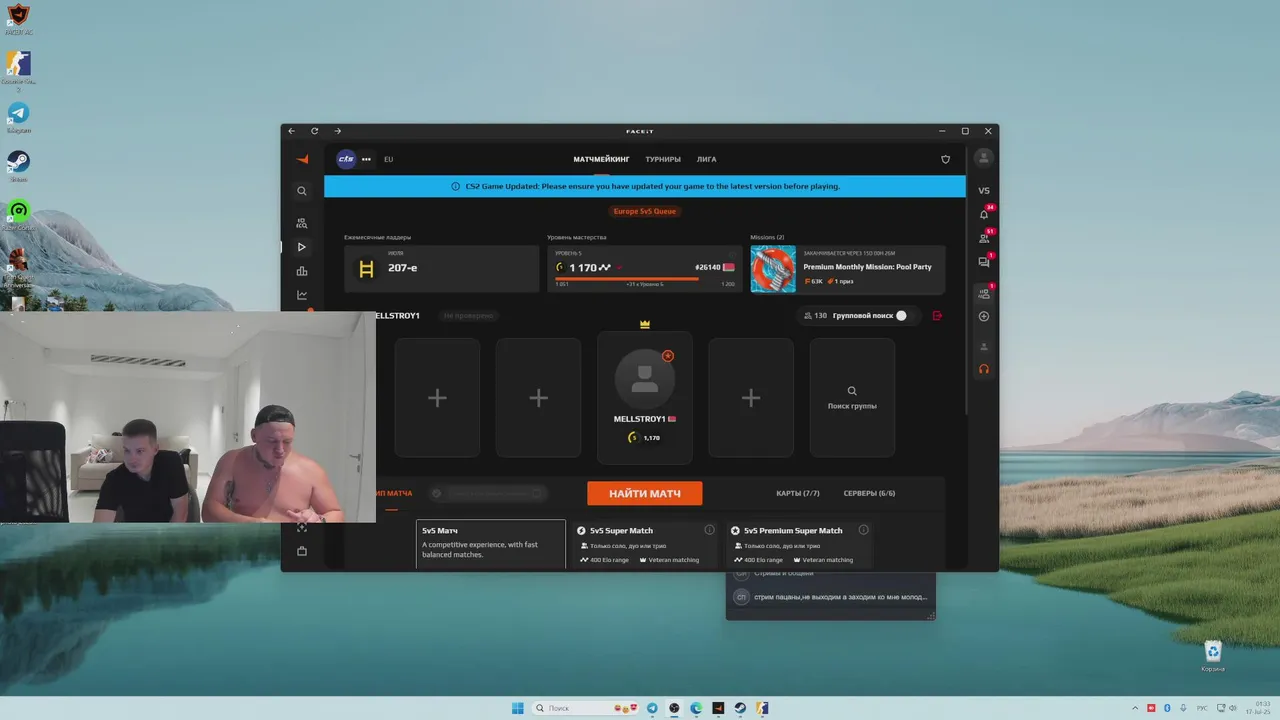Open the party icon in right sidebar
This screenshot has width=1280, height=720.
(984, 293)
